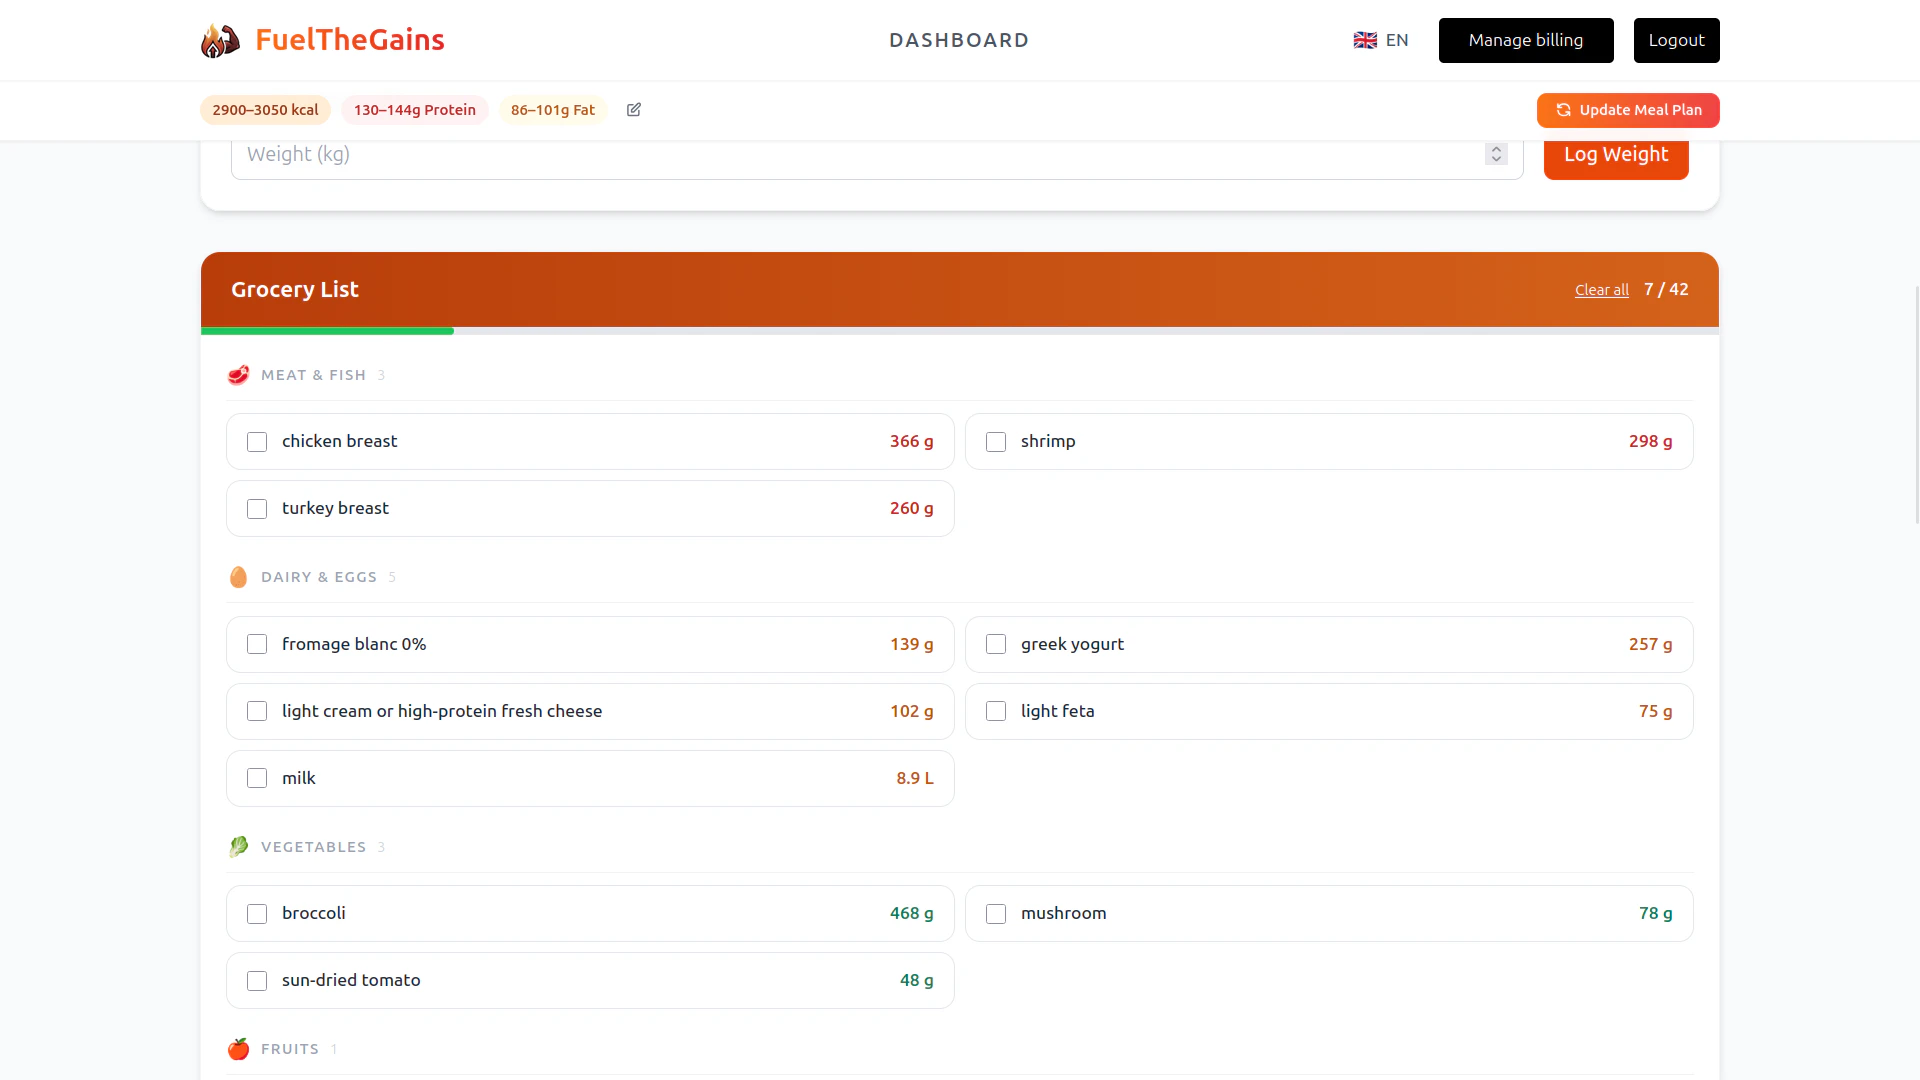Open the Dashboard nav item
This screenshot has height=1080, width=1920.
pyautogui.click(x=959, y=40)
